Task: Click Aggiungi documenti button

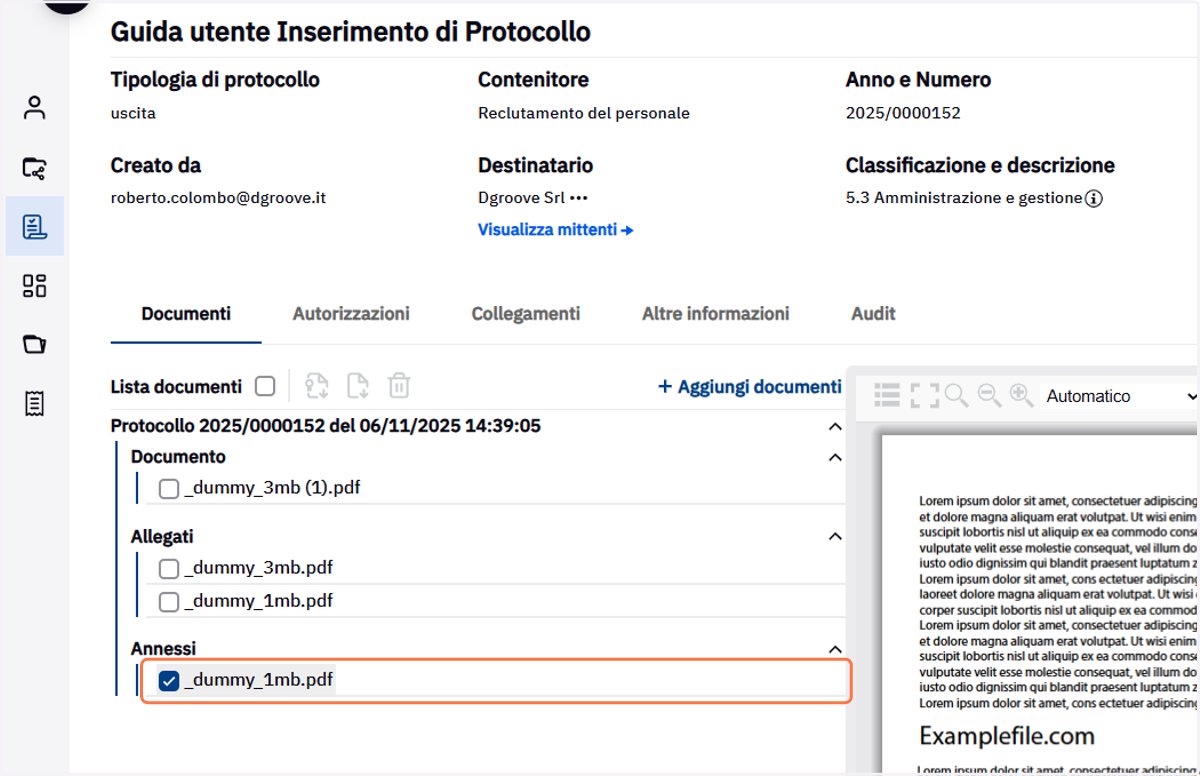Action: 749,386
